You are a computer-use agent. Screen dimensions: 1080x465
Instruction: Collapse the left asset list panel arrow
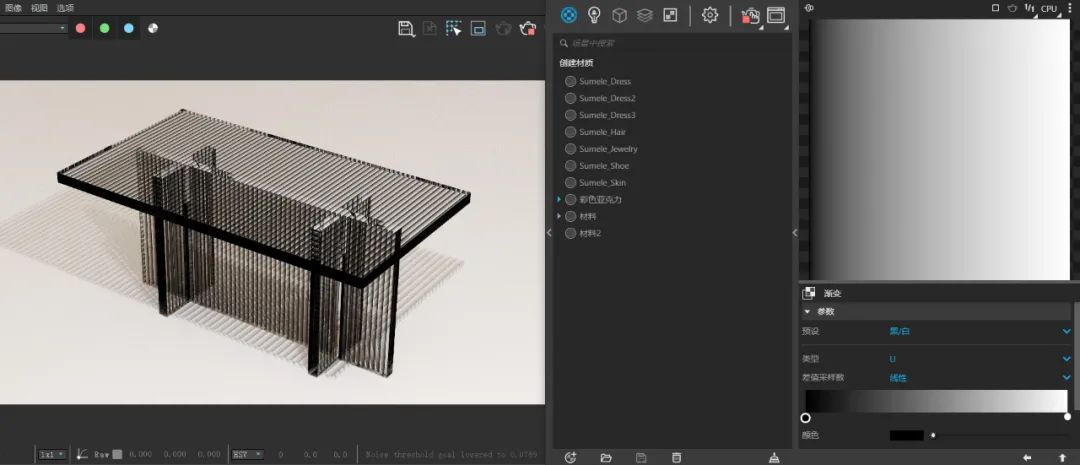(549, 233)
